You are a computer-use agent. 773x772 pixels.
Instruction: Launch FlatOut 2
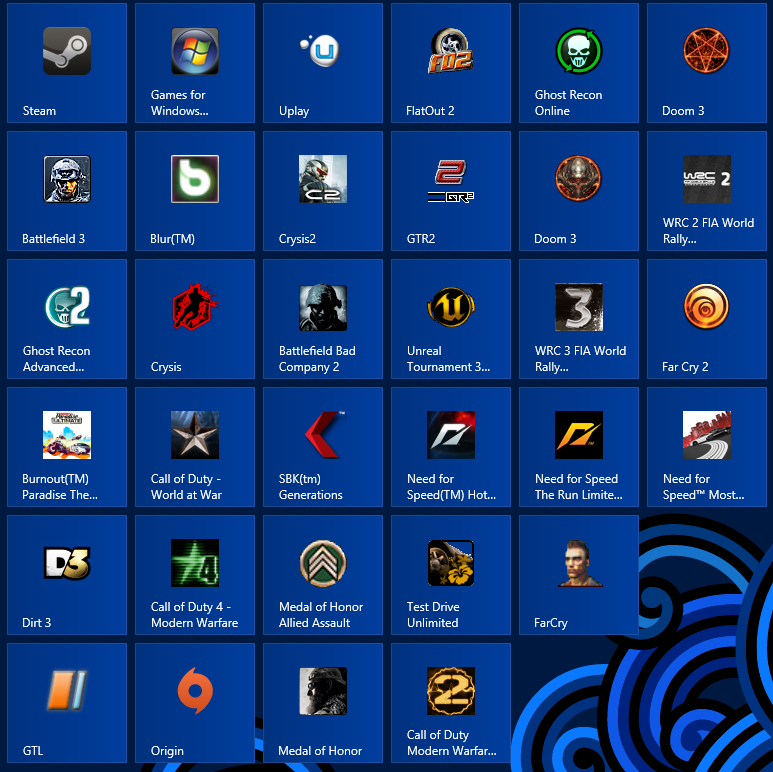click(451, 63)
